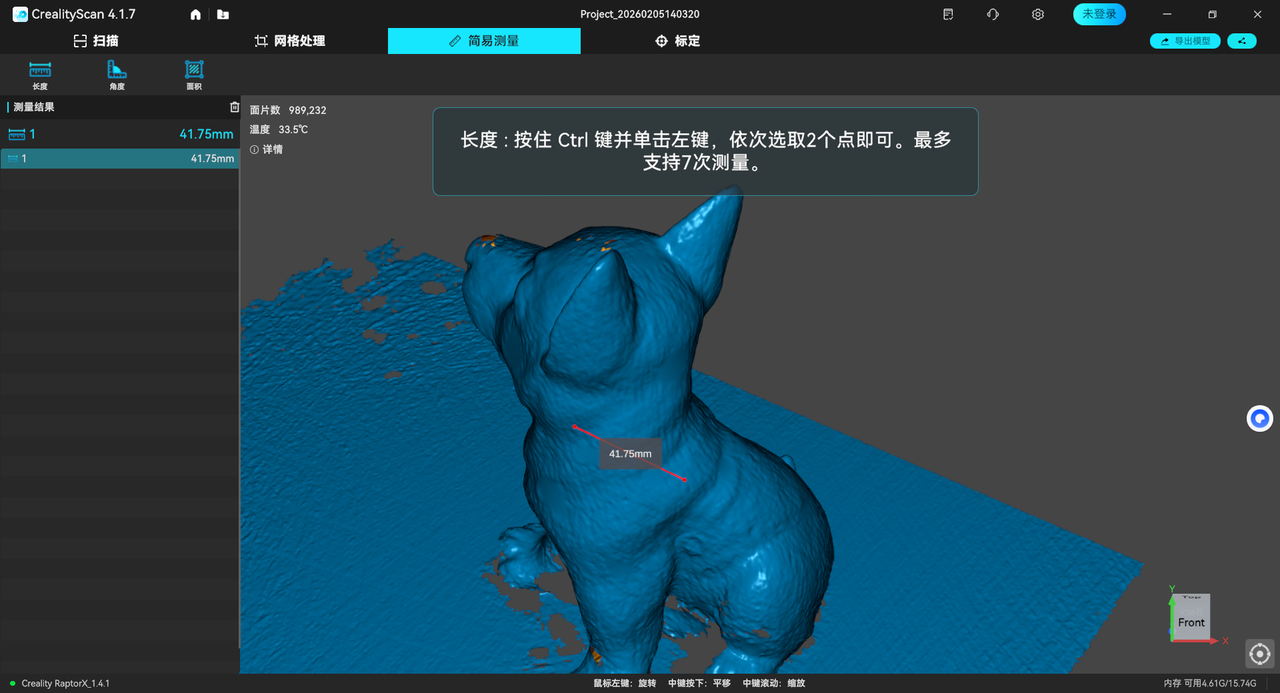This screenshot has height=693, width=1280.
Task: Select the 角度 (angle) measurement tool
Action: point(117,75)
